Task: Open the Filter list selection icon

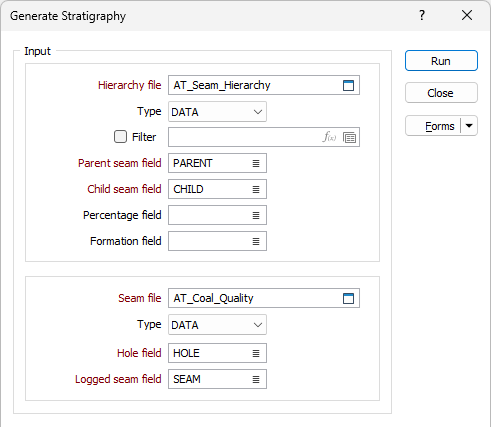Action: click(x=349, y=137)
